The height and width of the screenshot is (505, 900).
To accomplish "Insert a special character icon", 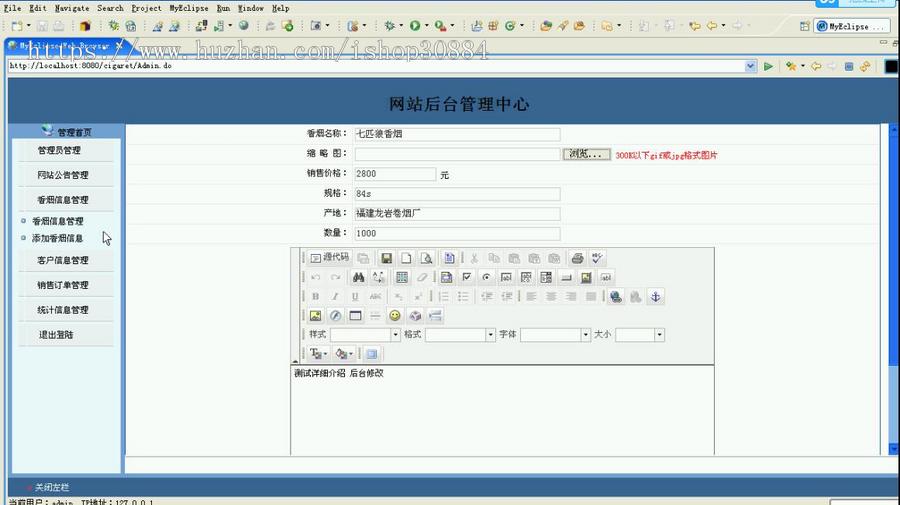I will [x=415, y=316].
